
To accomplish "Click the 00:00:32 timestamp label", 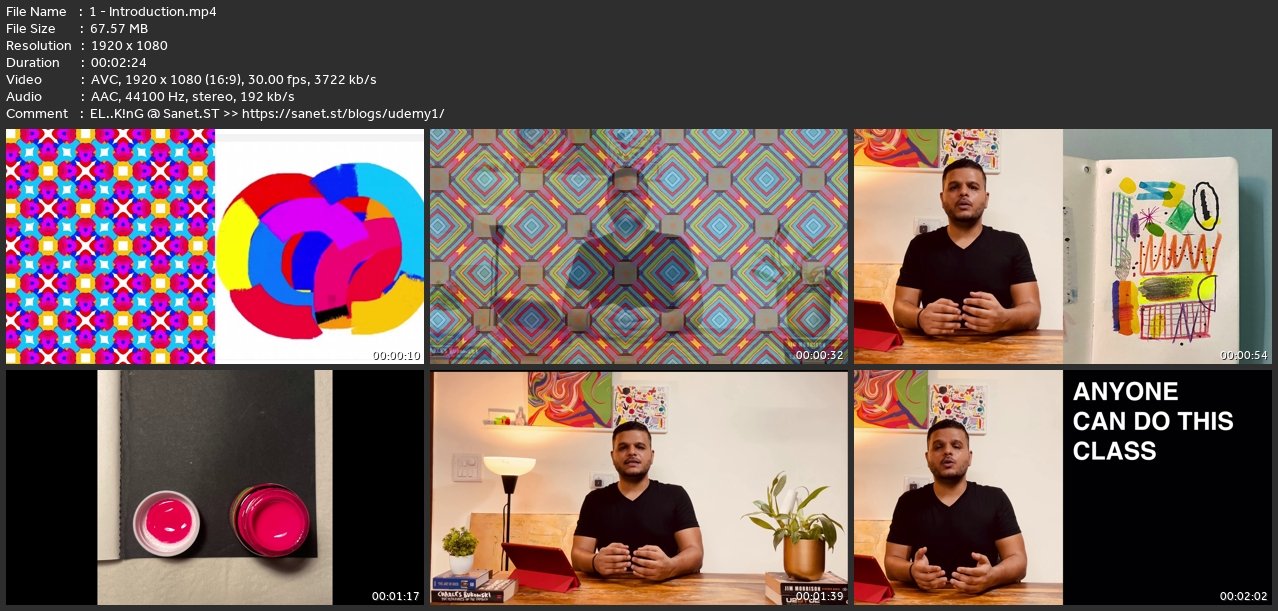I will (821, 355).
